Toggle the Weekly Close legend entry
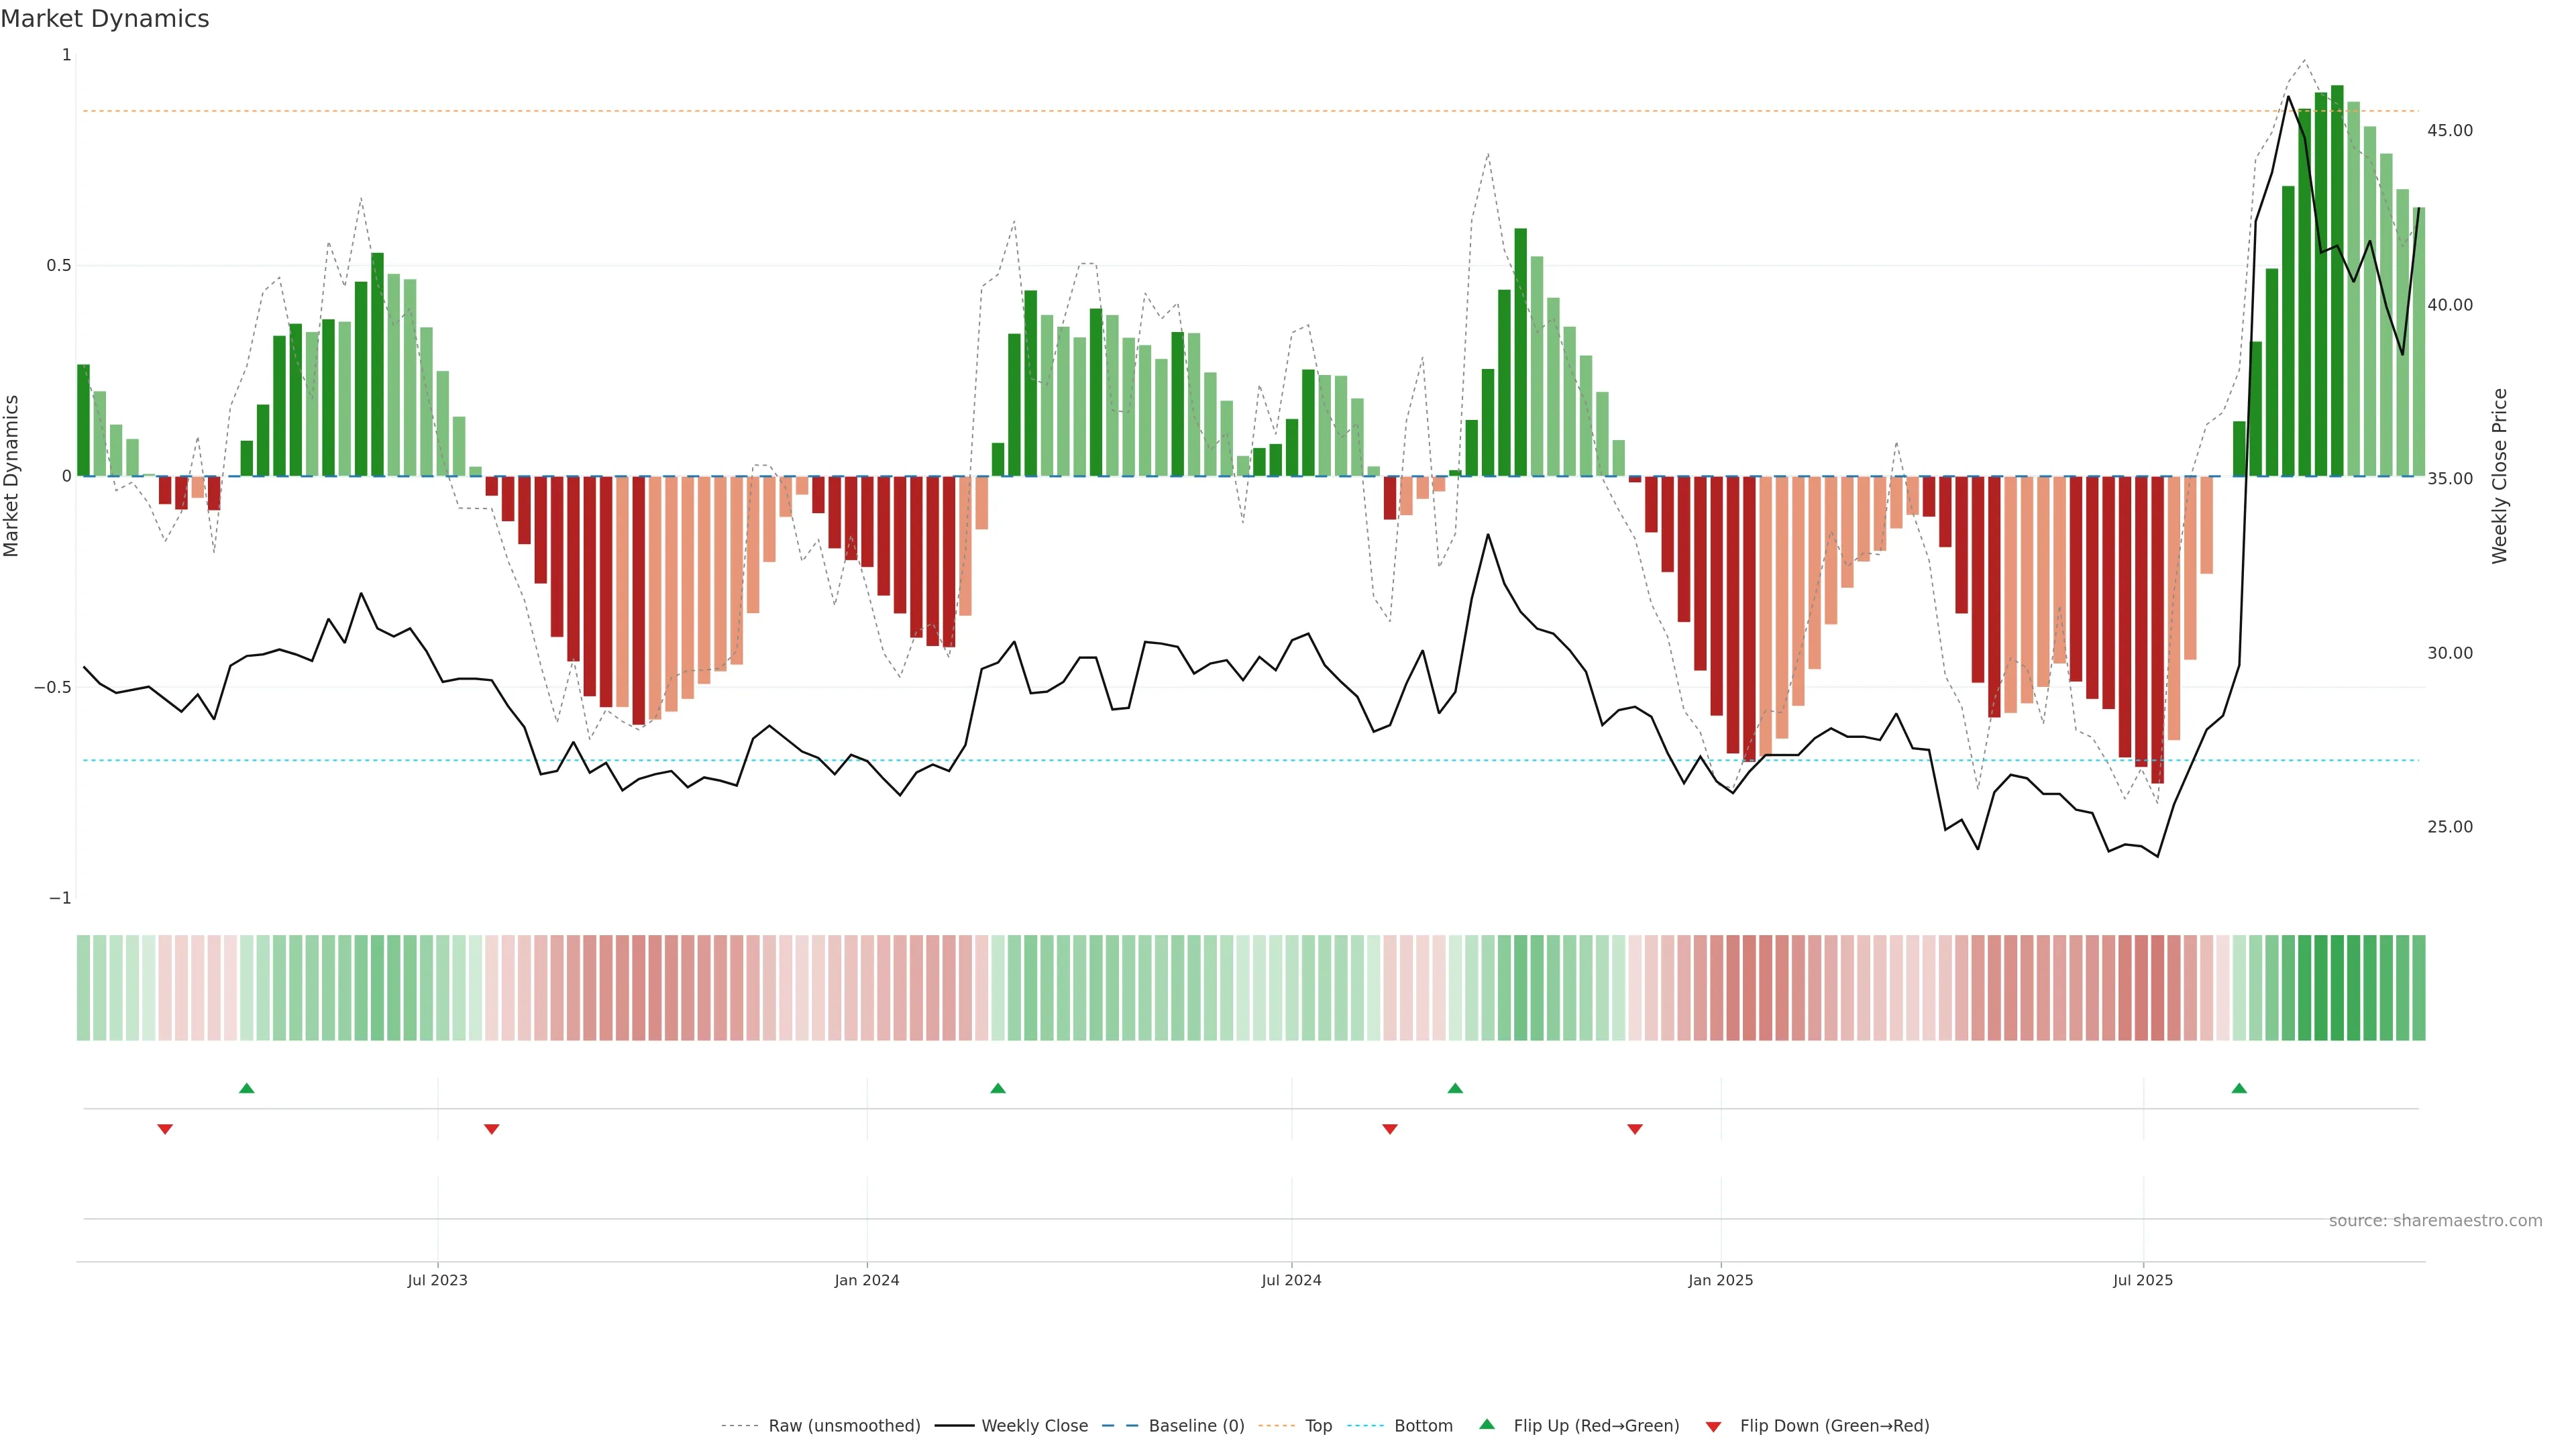This screenshot has width=2576, height=1449. tap(1034, 1426)
